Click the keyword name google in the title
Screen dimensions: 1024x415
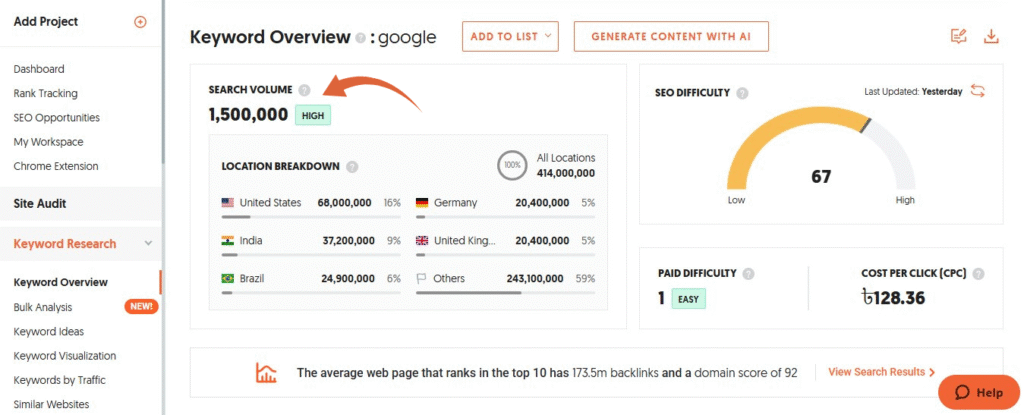407,37
